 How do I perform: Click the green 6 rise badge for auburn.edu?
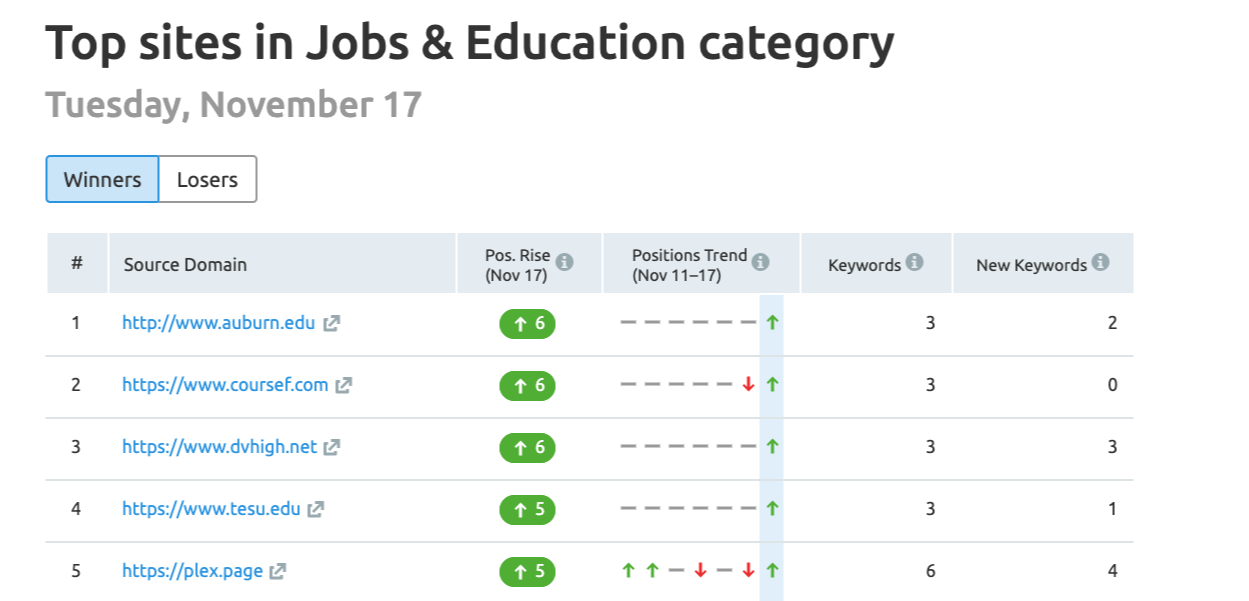point(527,324)
